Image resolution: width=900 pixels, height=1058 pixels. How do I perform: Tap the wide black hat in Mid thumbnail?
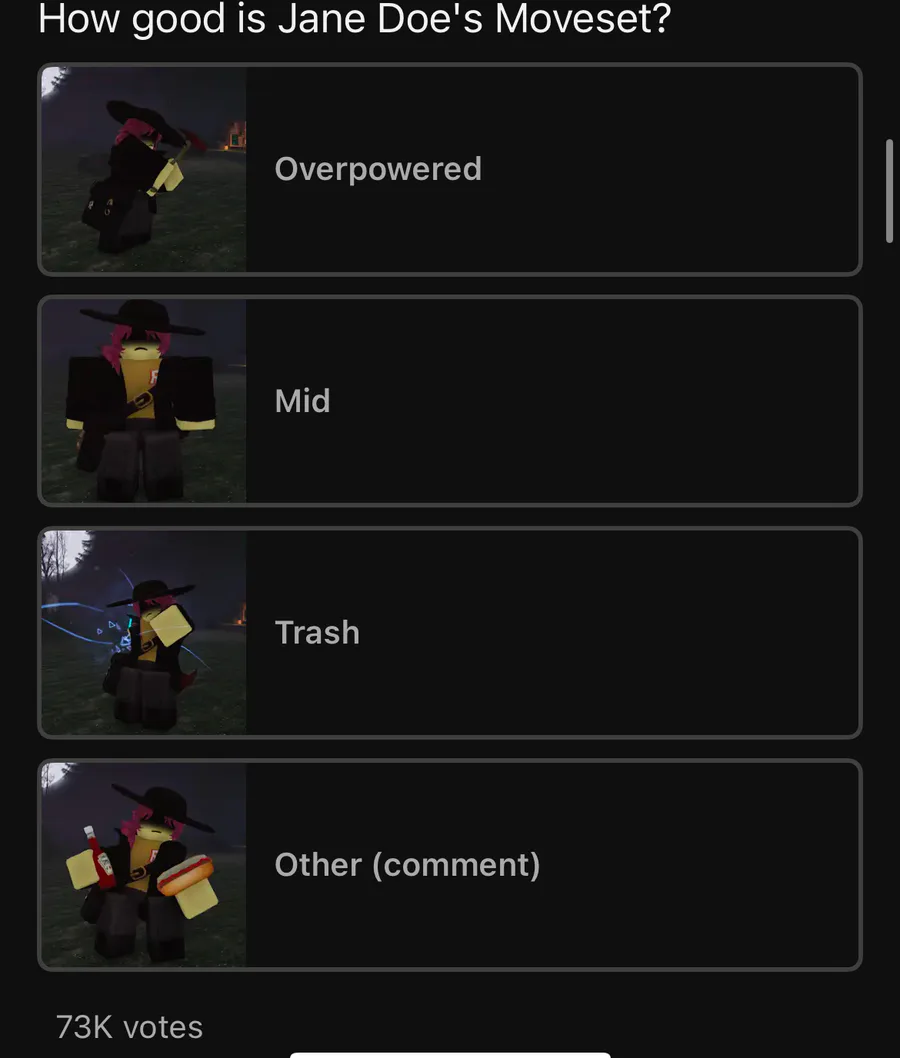(x=142, y=318)
